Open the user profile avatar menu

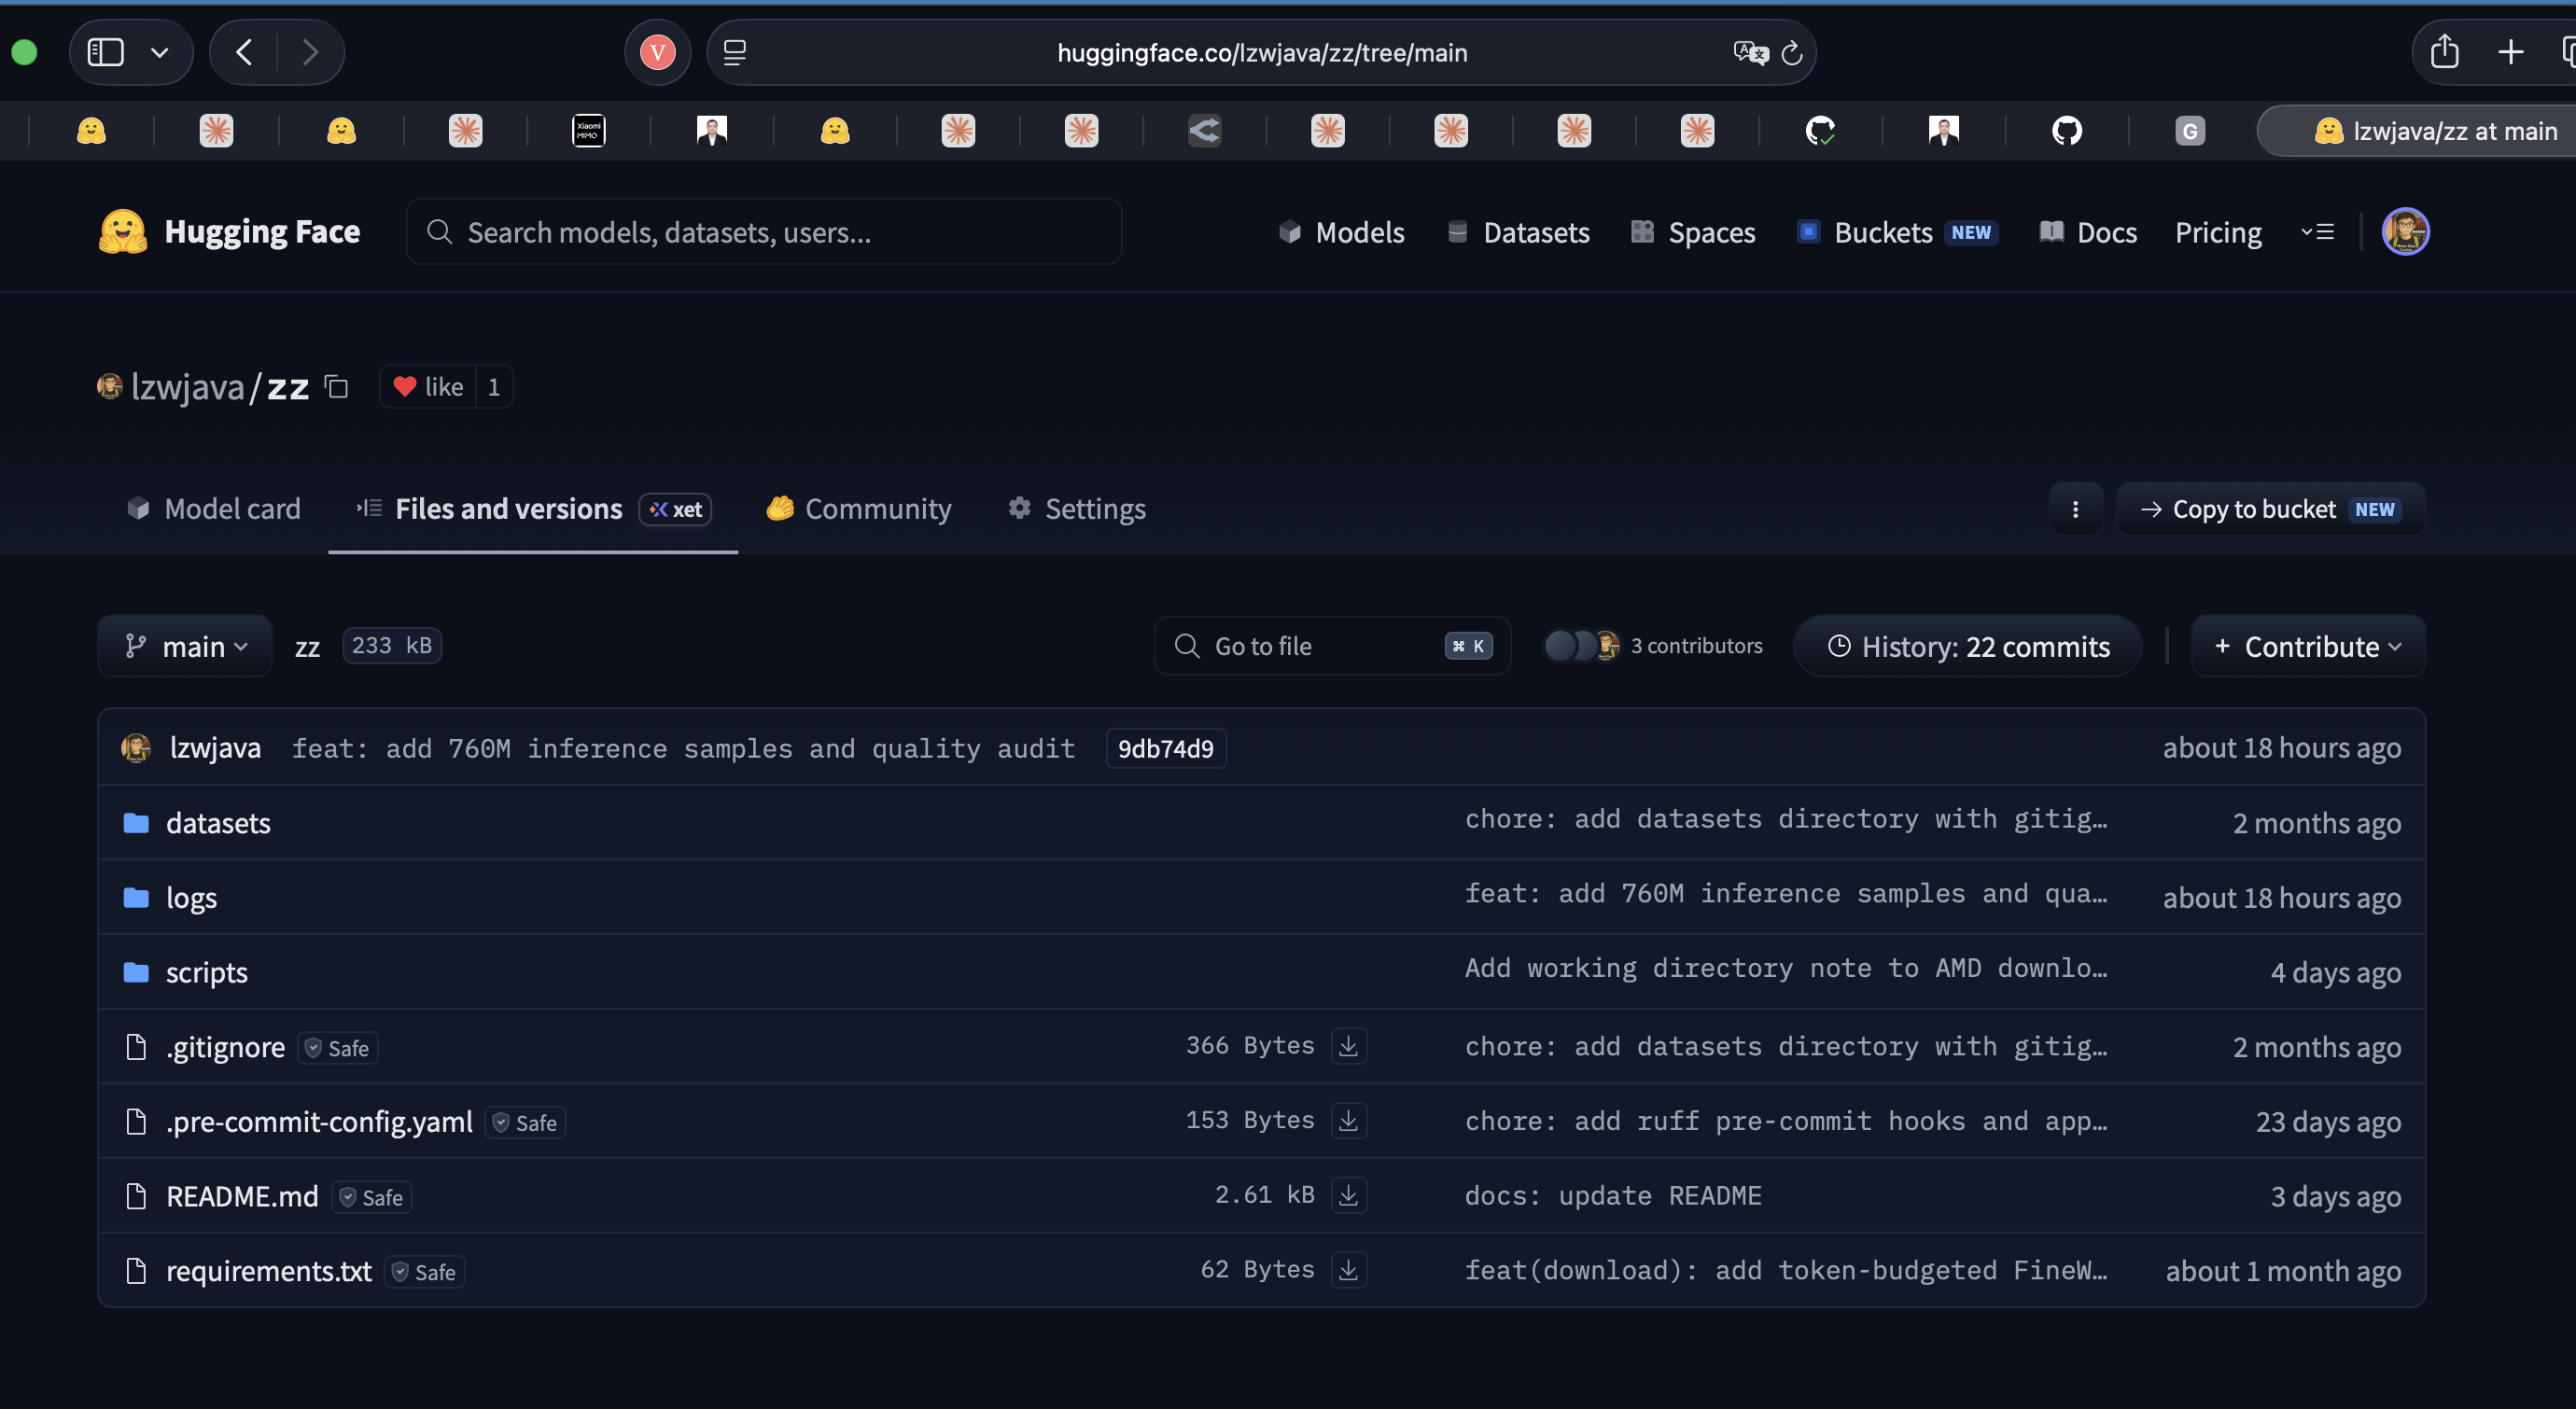pyautogui.click(x=2405, y=232)
